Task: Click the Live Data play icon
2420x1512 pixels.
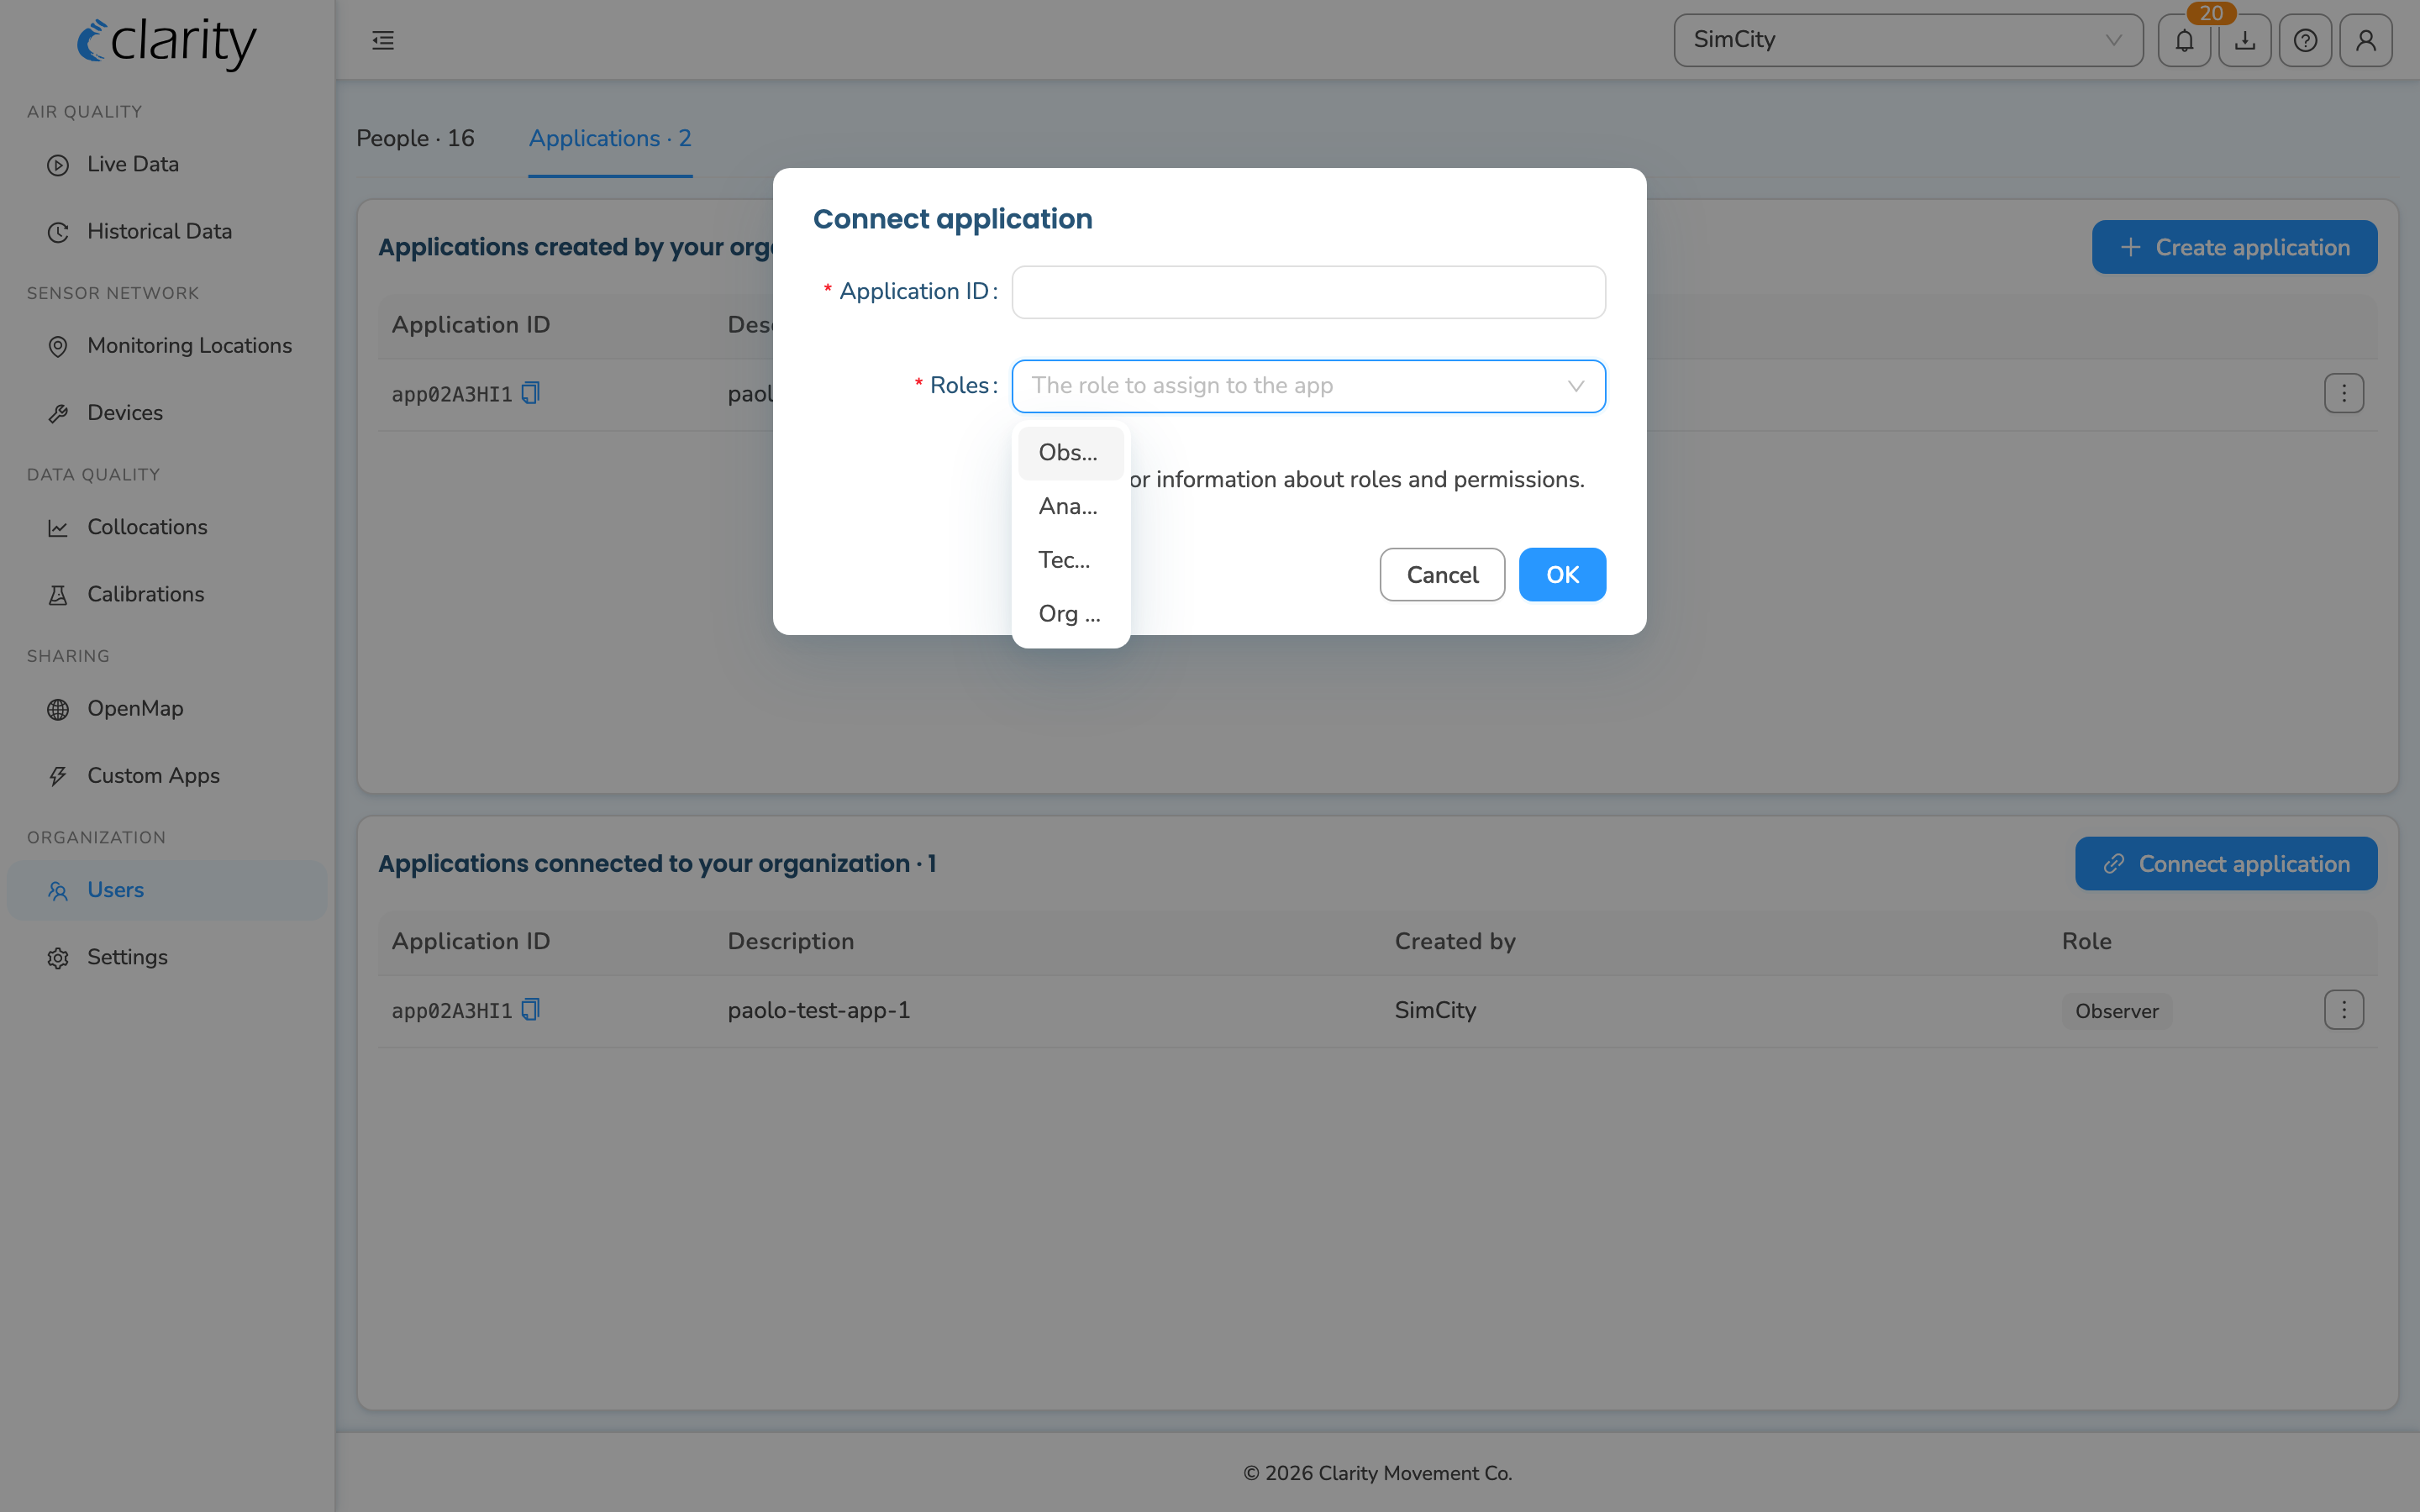Action: (x=58, y=165)
